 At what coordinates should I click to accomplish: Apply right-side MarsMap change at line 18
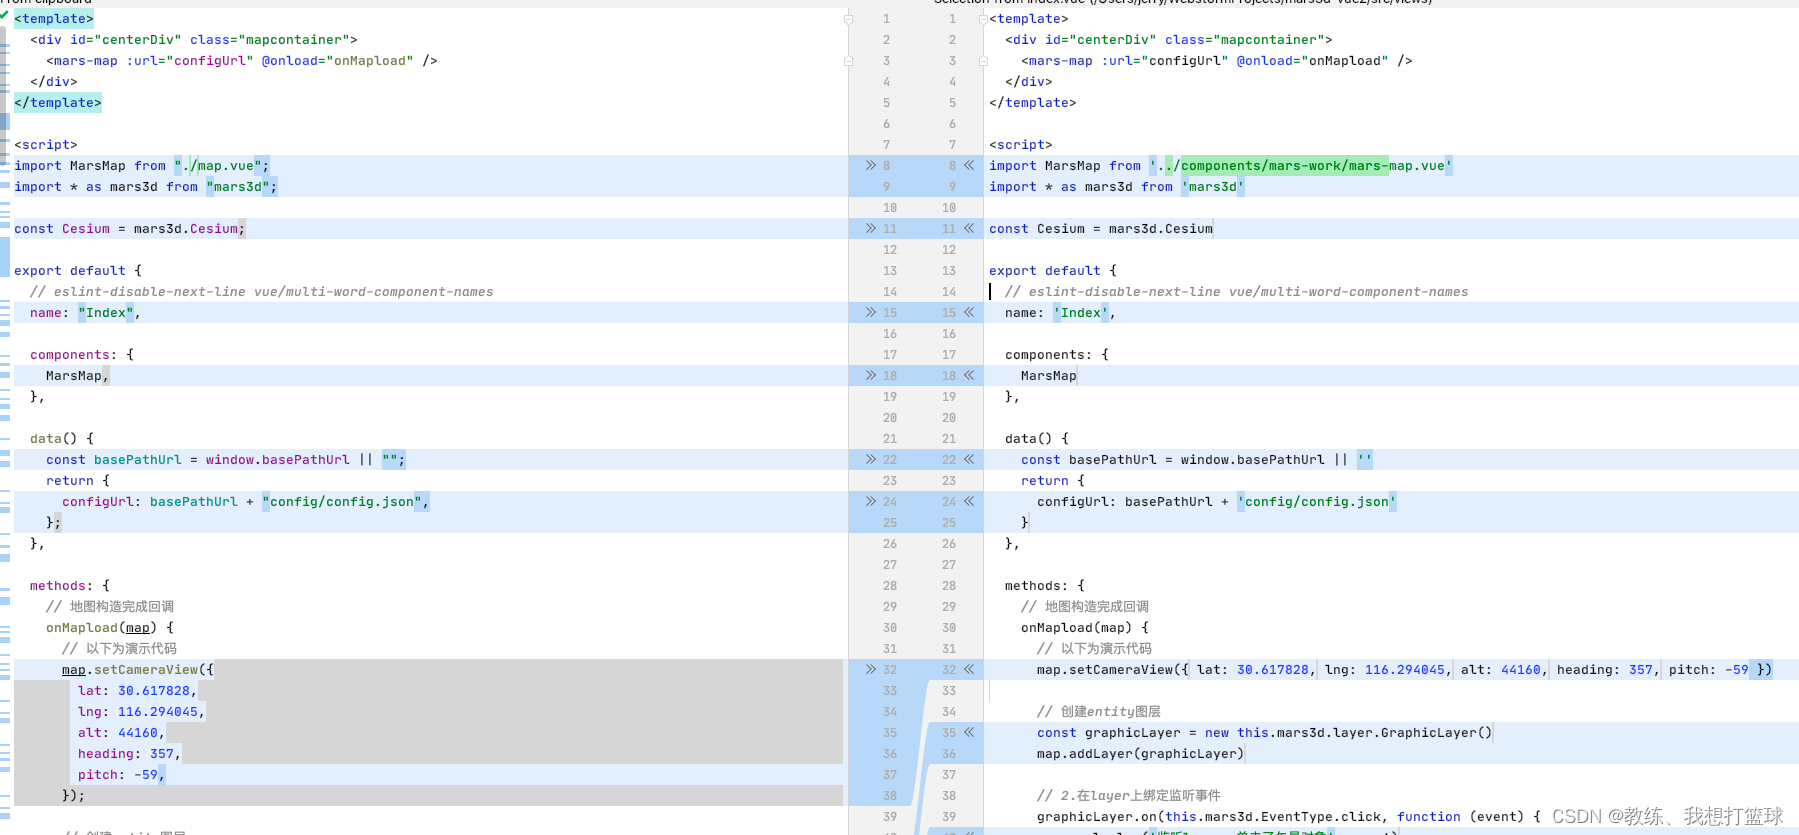pos(969,375)
